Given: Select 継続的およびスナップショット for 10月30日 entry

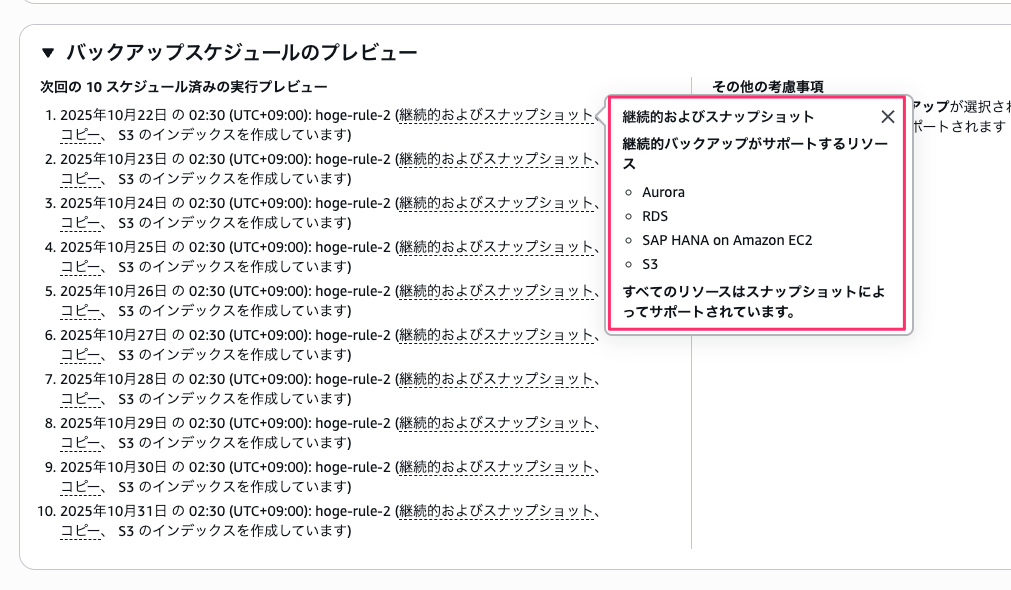Looking at the screenshot, I should click(x=495, y=467).
